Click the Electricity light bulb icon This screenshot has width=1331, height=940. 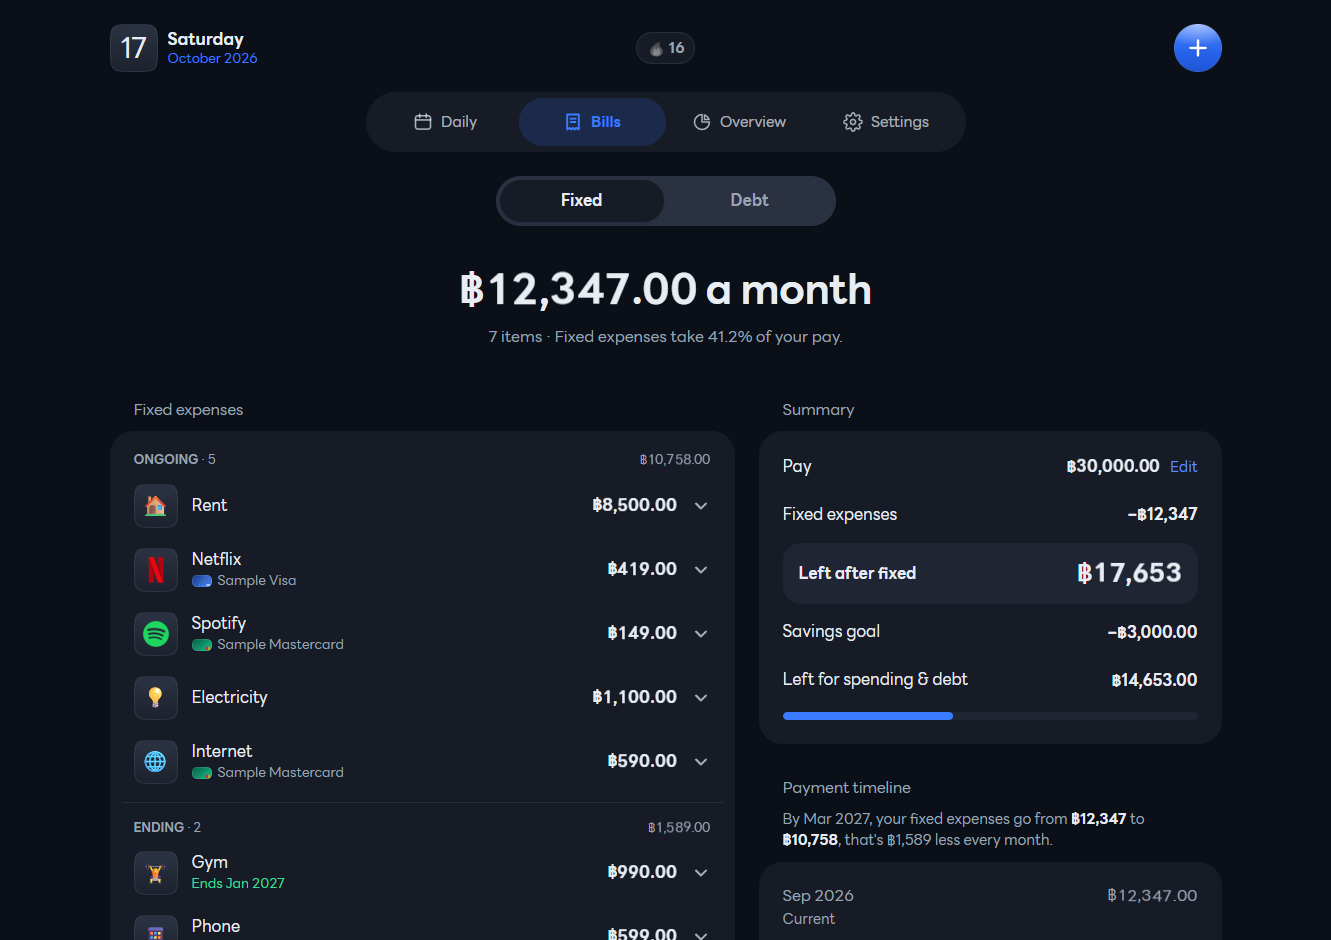pyautogui.click(x=156, y=698)
